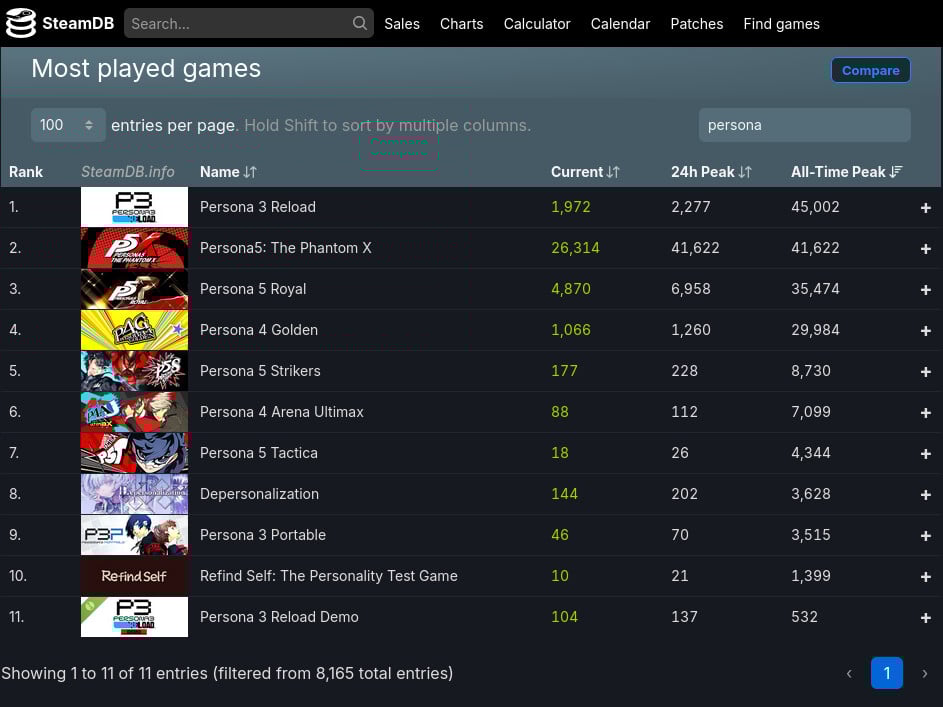Sort table by 24h Peak column
Viewport: 943px width, 707px height.
711,172
